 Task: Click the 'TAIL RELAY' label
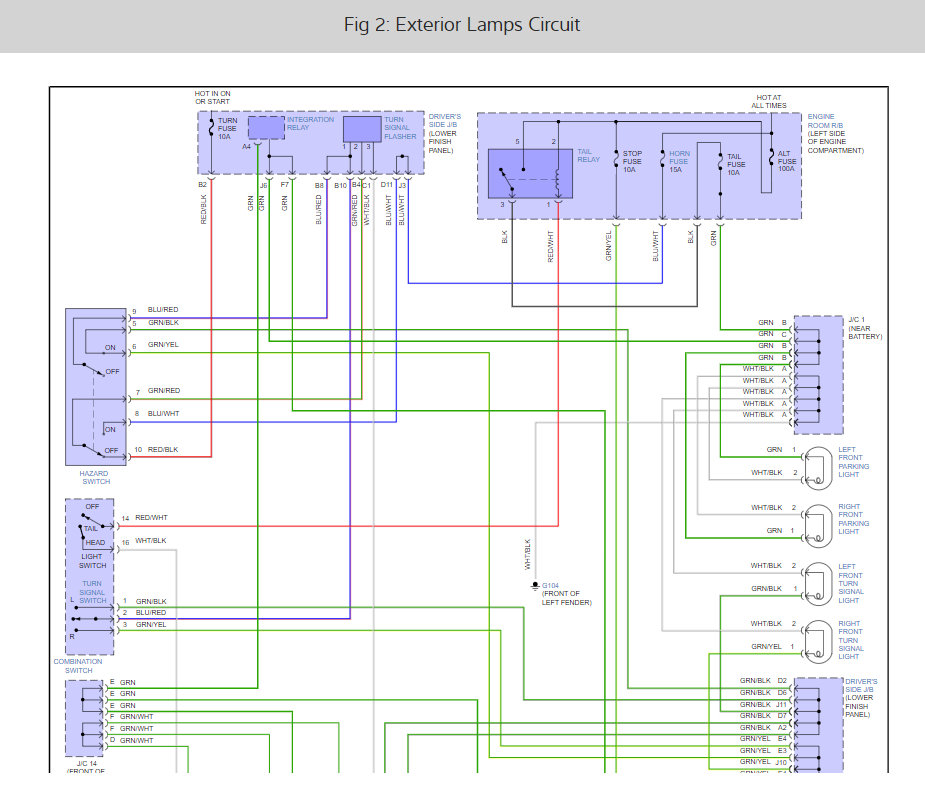588,156
